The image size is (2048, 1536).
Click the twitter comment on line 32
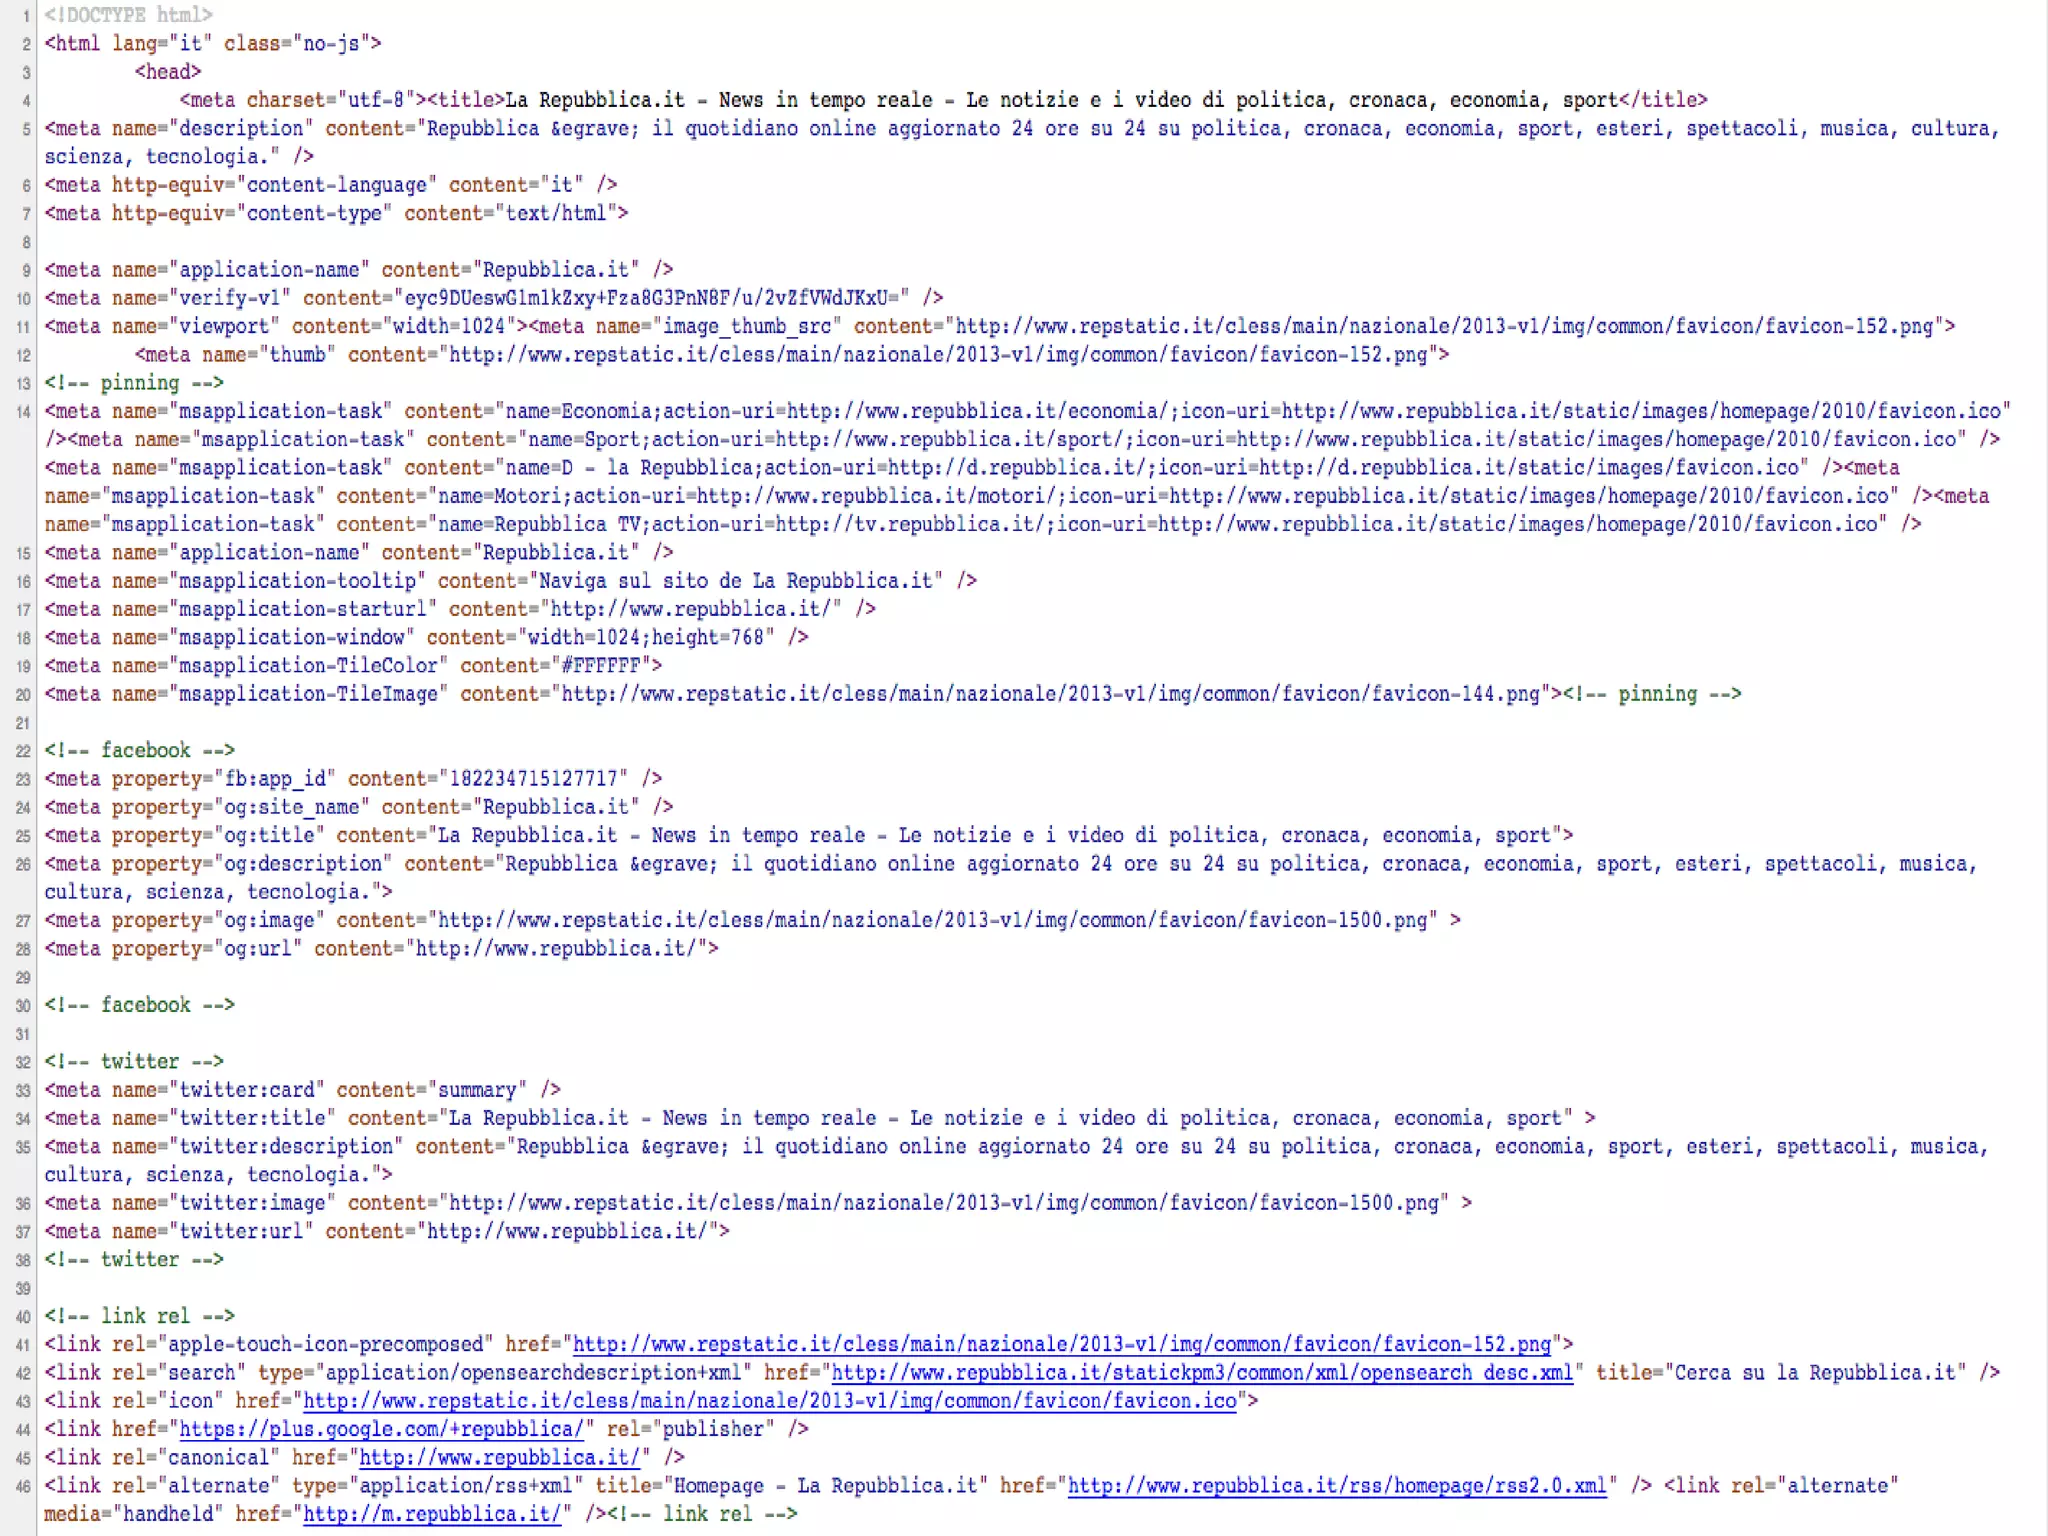(x=134, y=1061)
